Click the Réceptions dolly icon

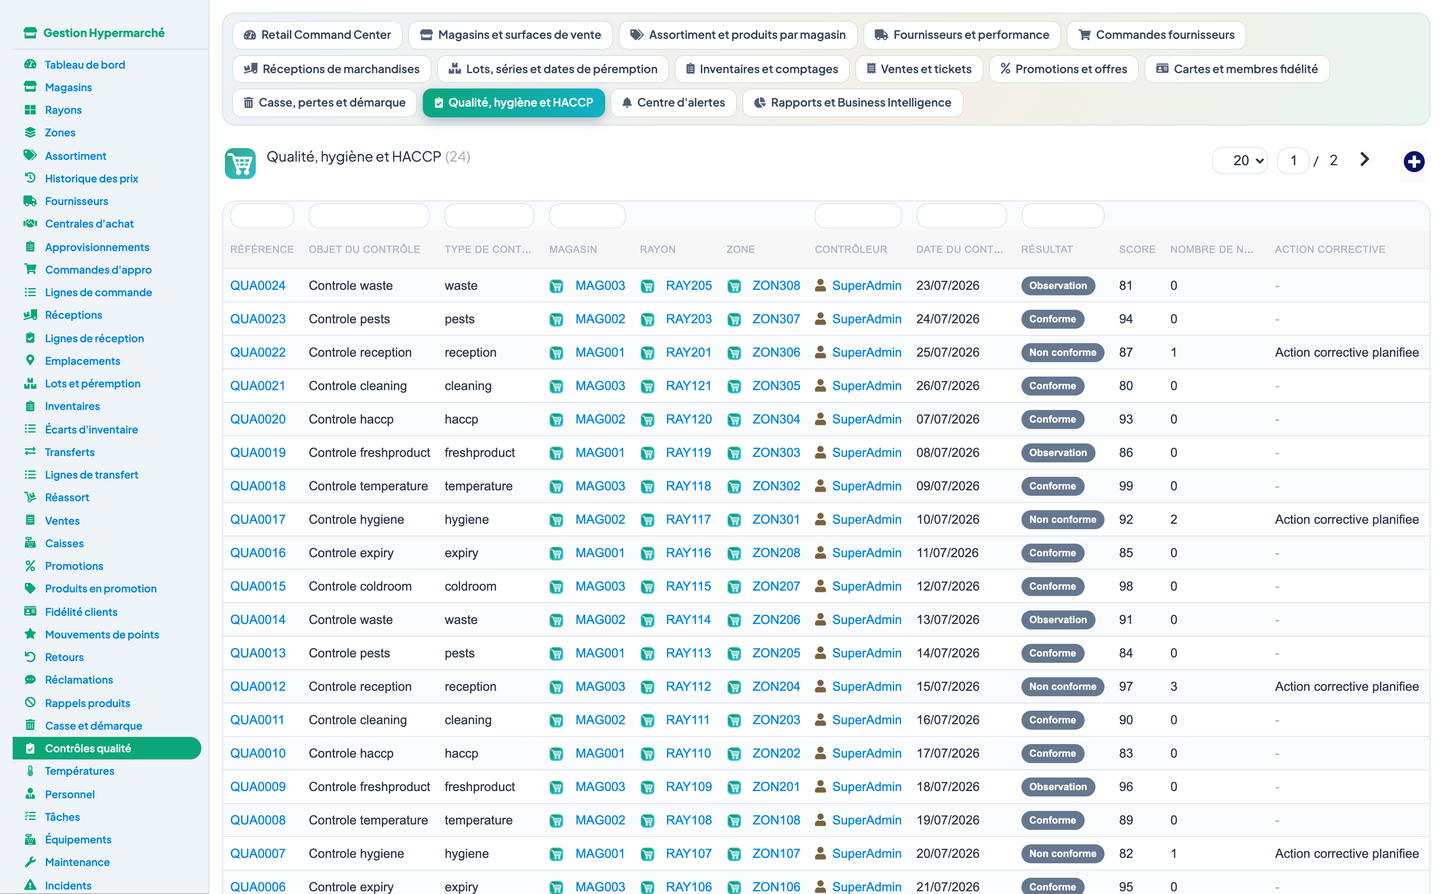(30, 315)
